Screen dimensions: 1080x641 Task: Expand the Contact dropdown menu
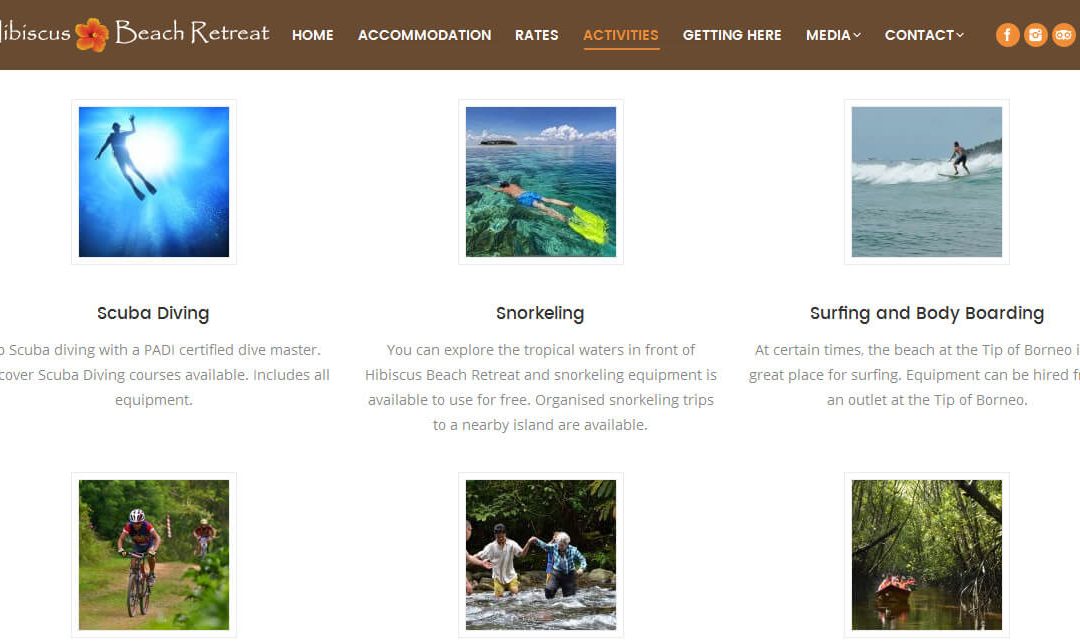click(x=924, y=35)
